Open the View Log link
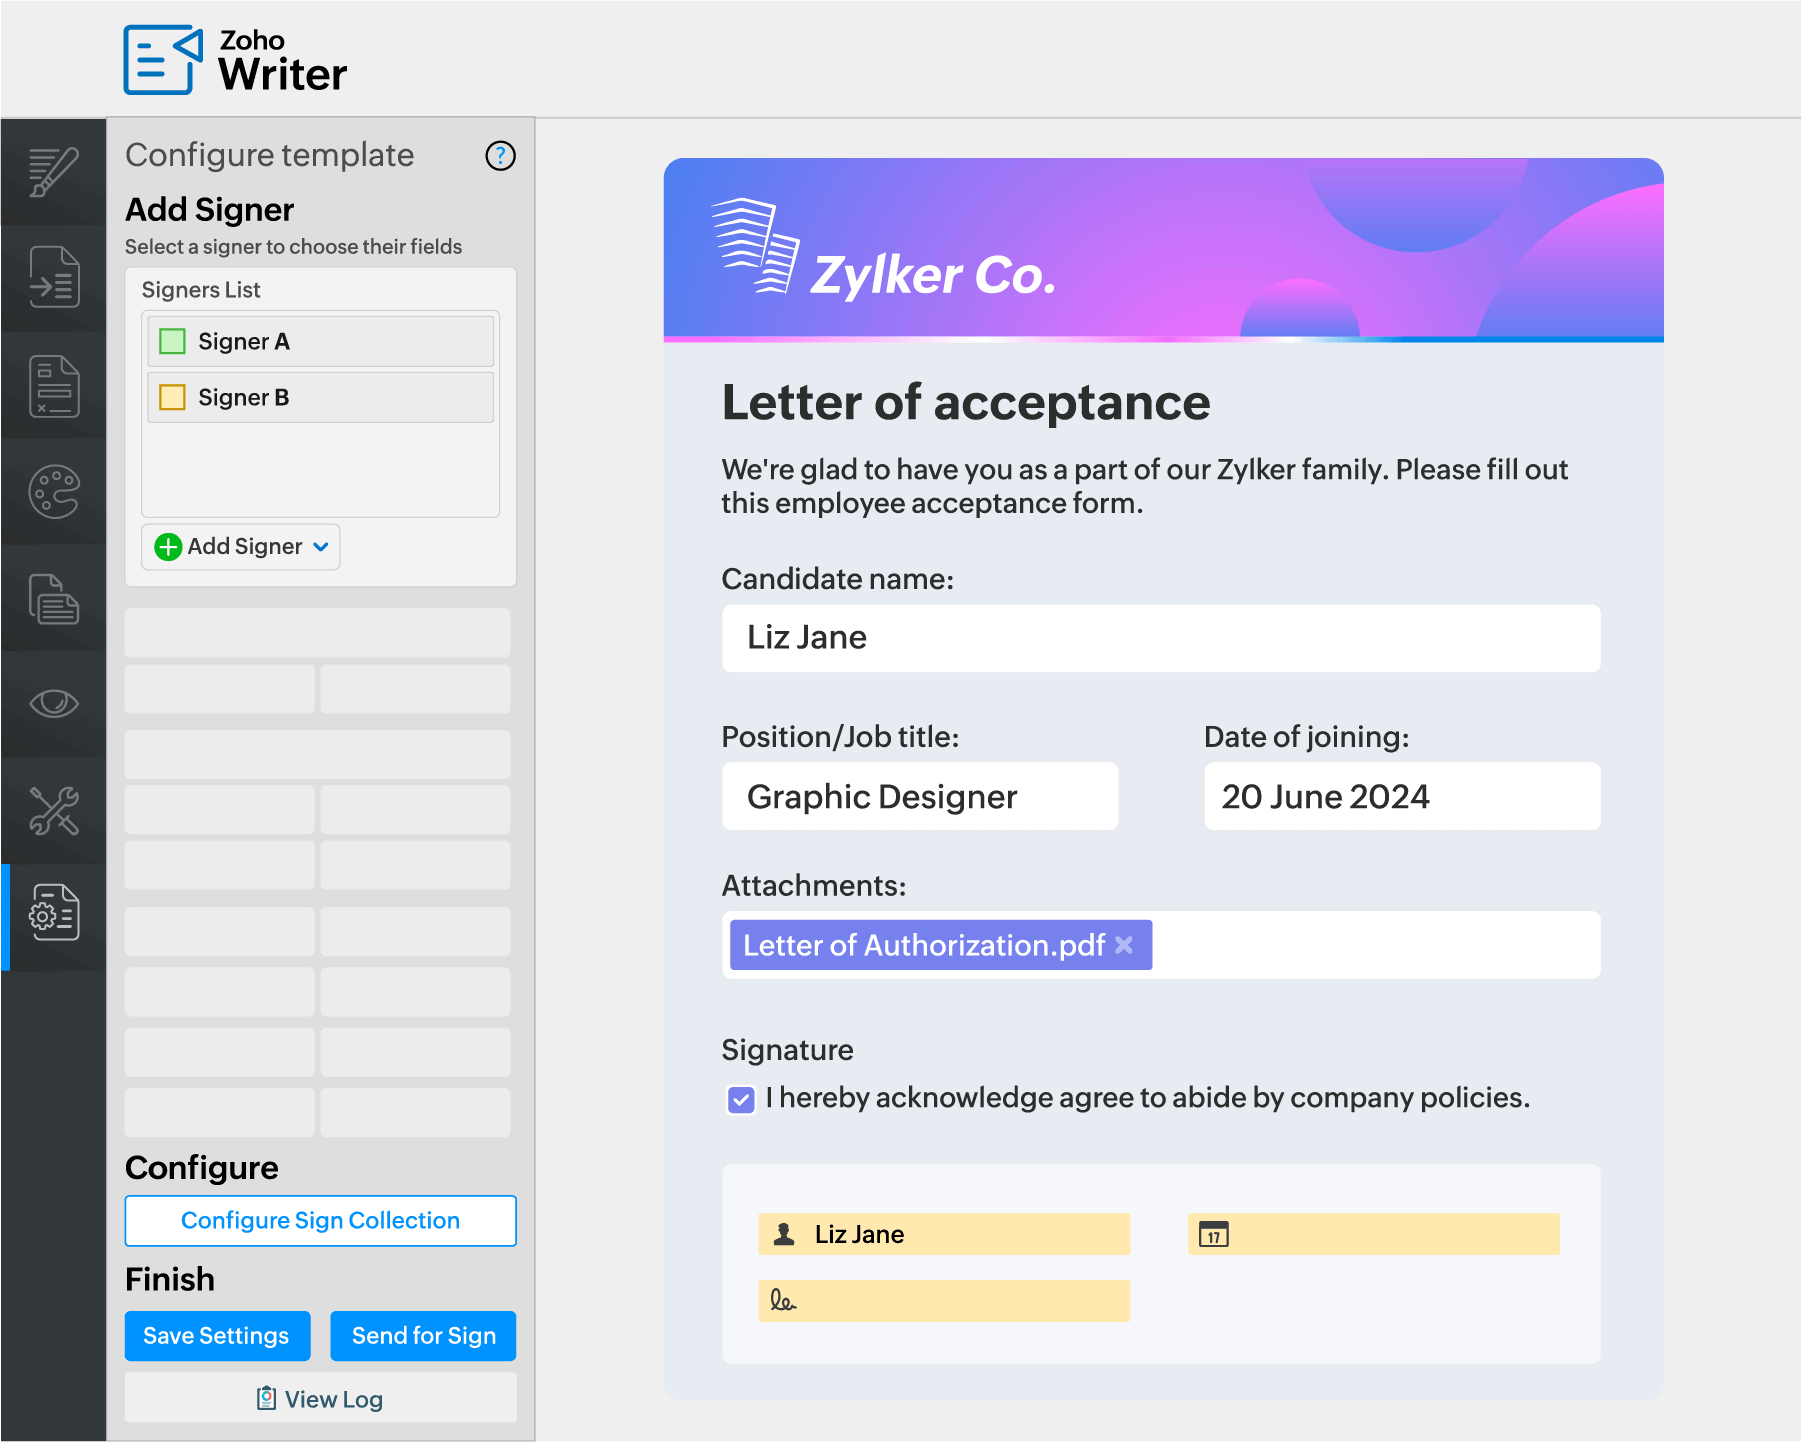1801x1442 pixels. [320, 1399]
